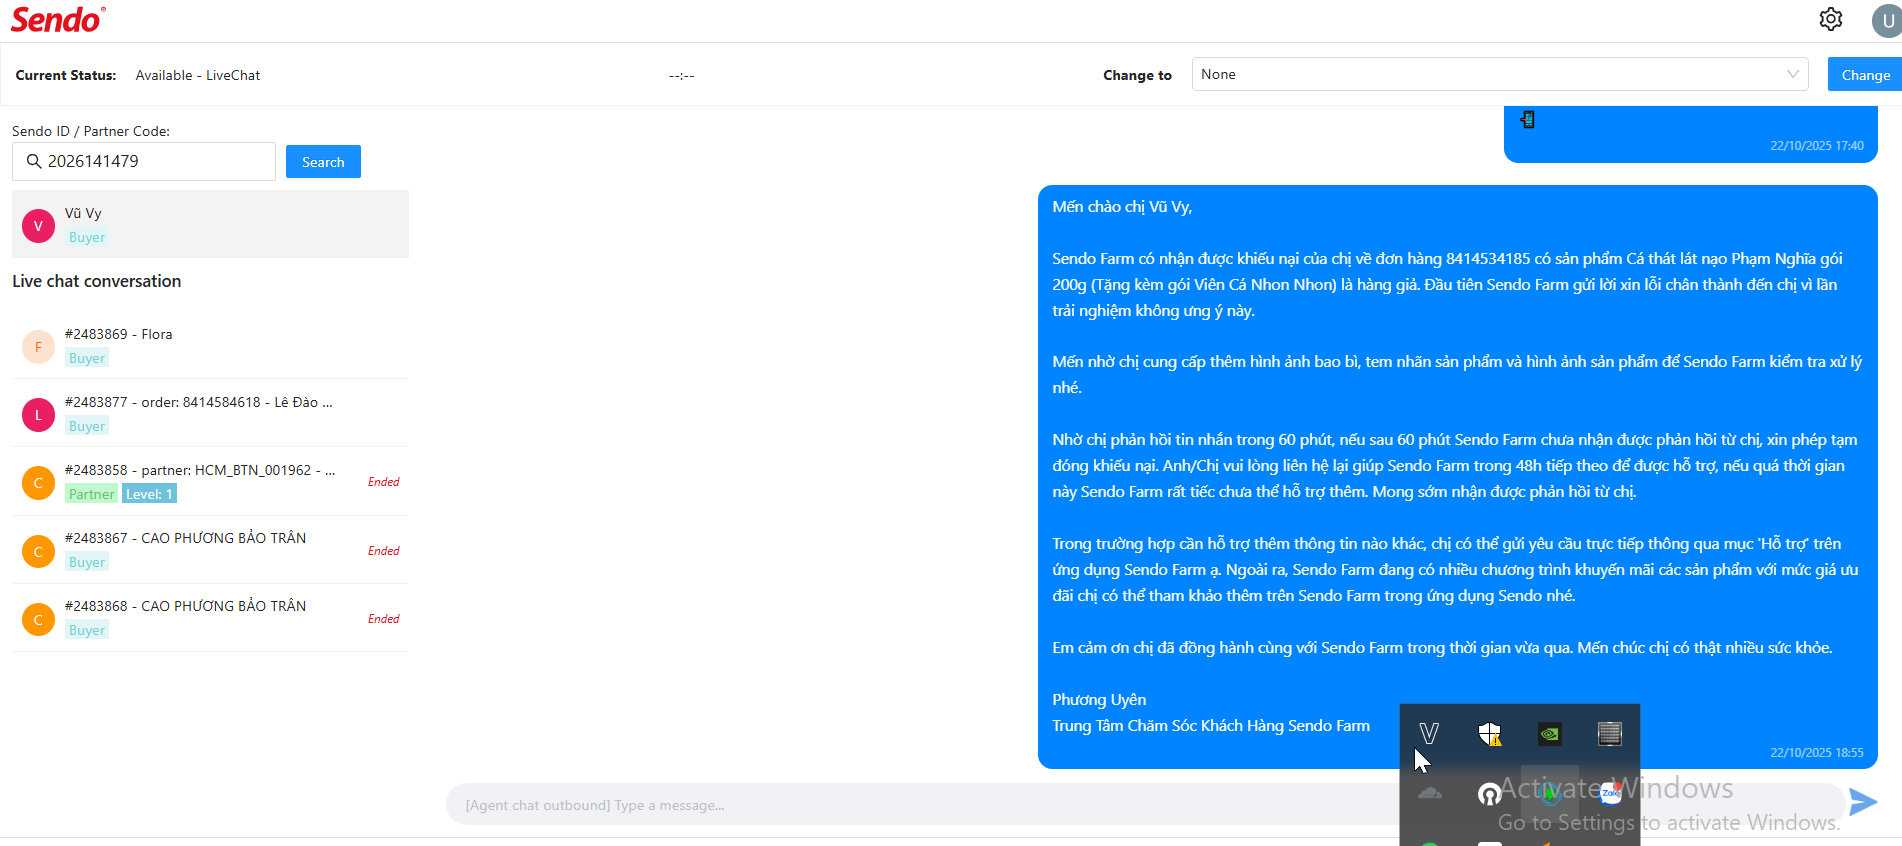Open chat #2483877 order 8414584618
This screenshot has width=1902, height=846.
click(210, 414)
